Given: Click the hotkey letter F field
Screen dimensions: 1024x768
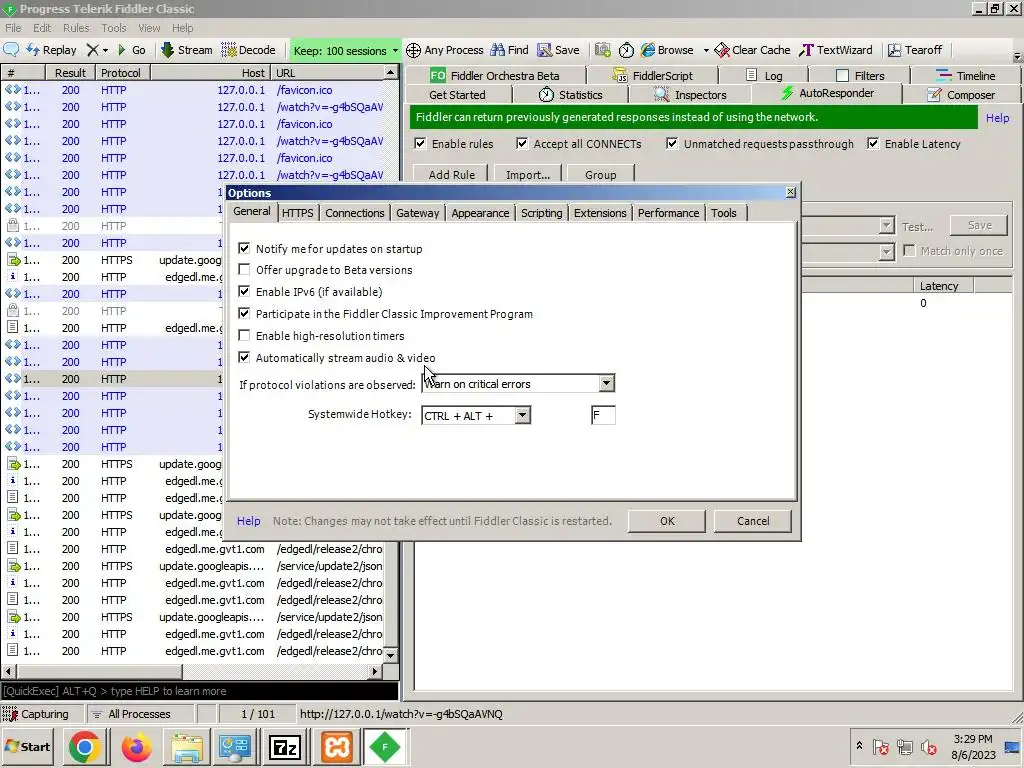Looking at the screenshot, I should coord(603,415).
